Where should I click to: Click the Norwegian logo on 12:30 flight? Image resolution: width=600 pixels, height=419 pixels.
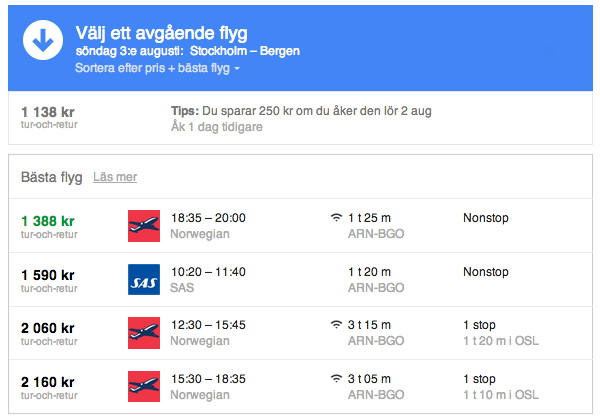(x=144, y=333)
